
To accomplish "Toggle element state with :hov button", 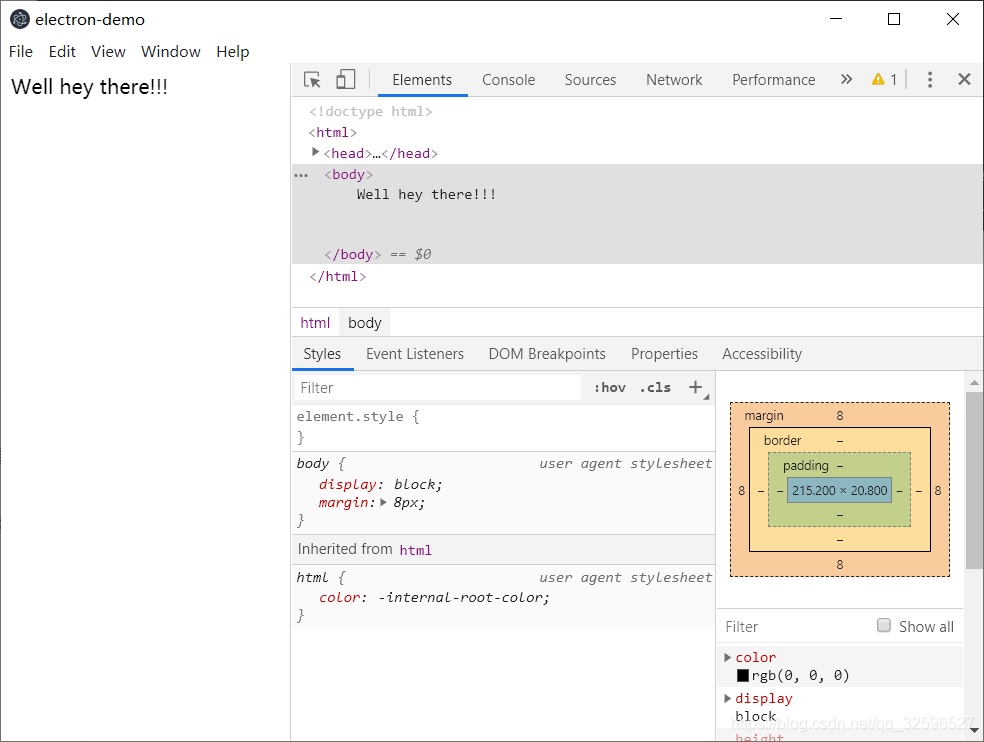I will coord(609,387).
